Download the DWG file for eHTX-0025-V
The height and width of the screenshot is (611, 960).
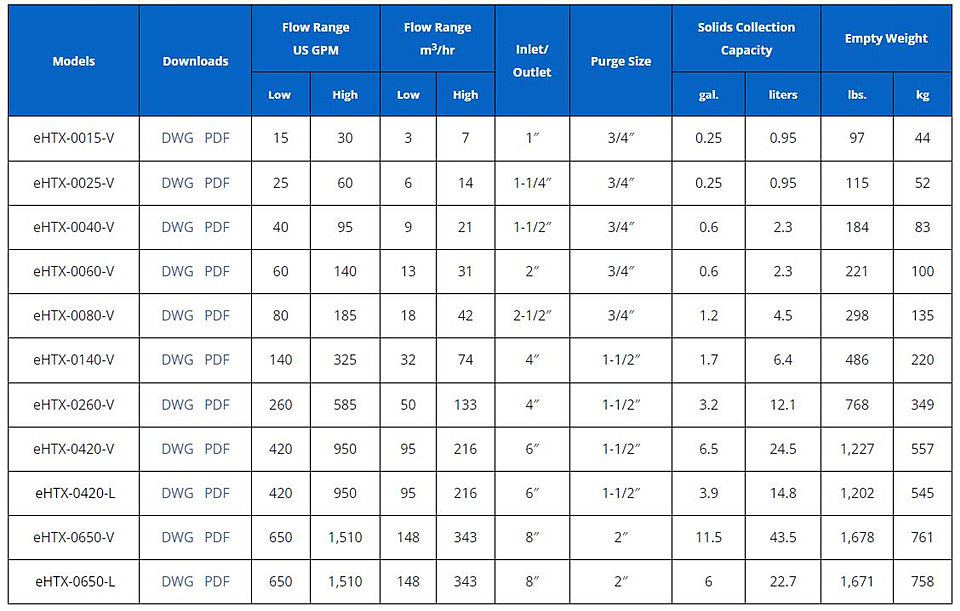(x=177, y=183)
